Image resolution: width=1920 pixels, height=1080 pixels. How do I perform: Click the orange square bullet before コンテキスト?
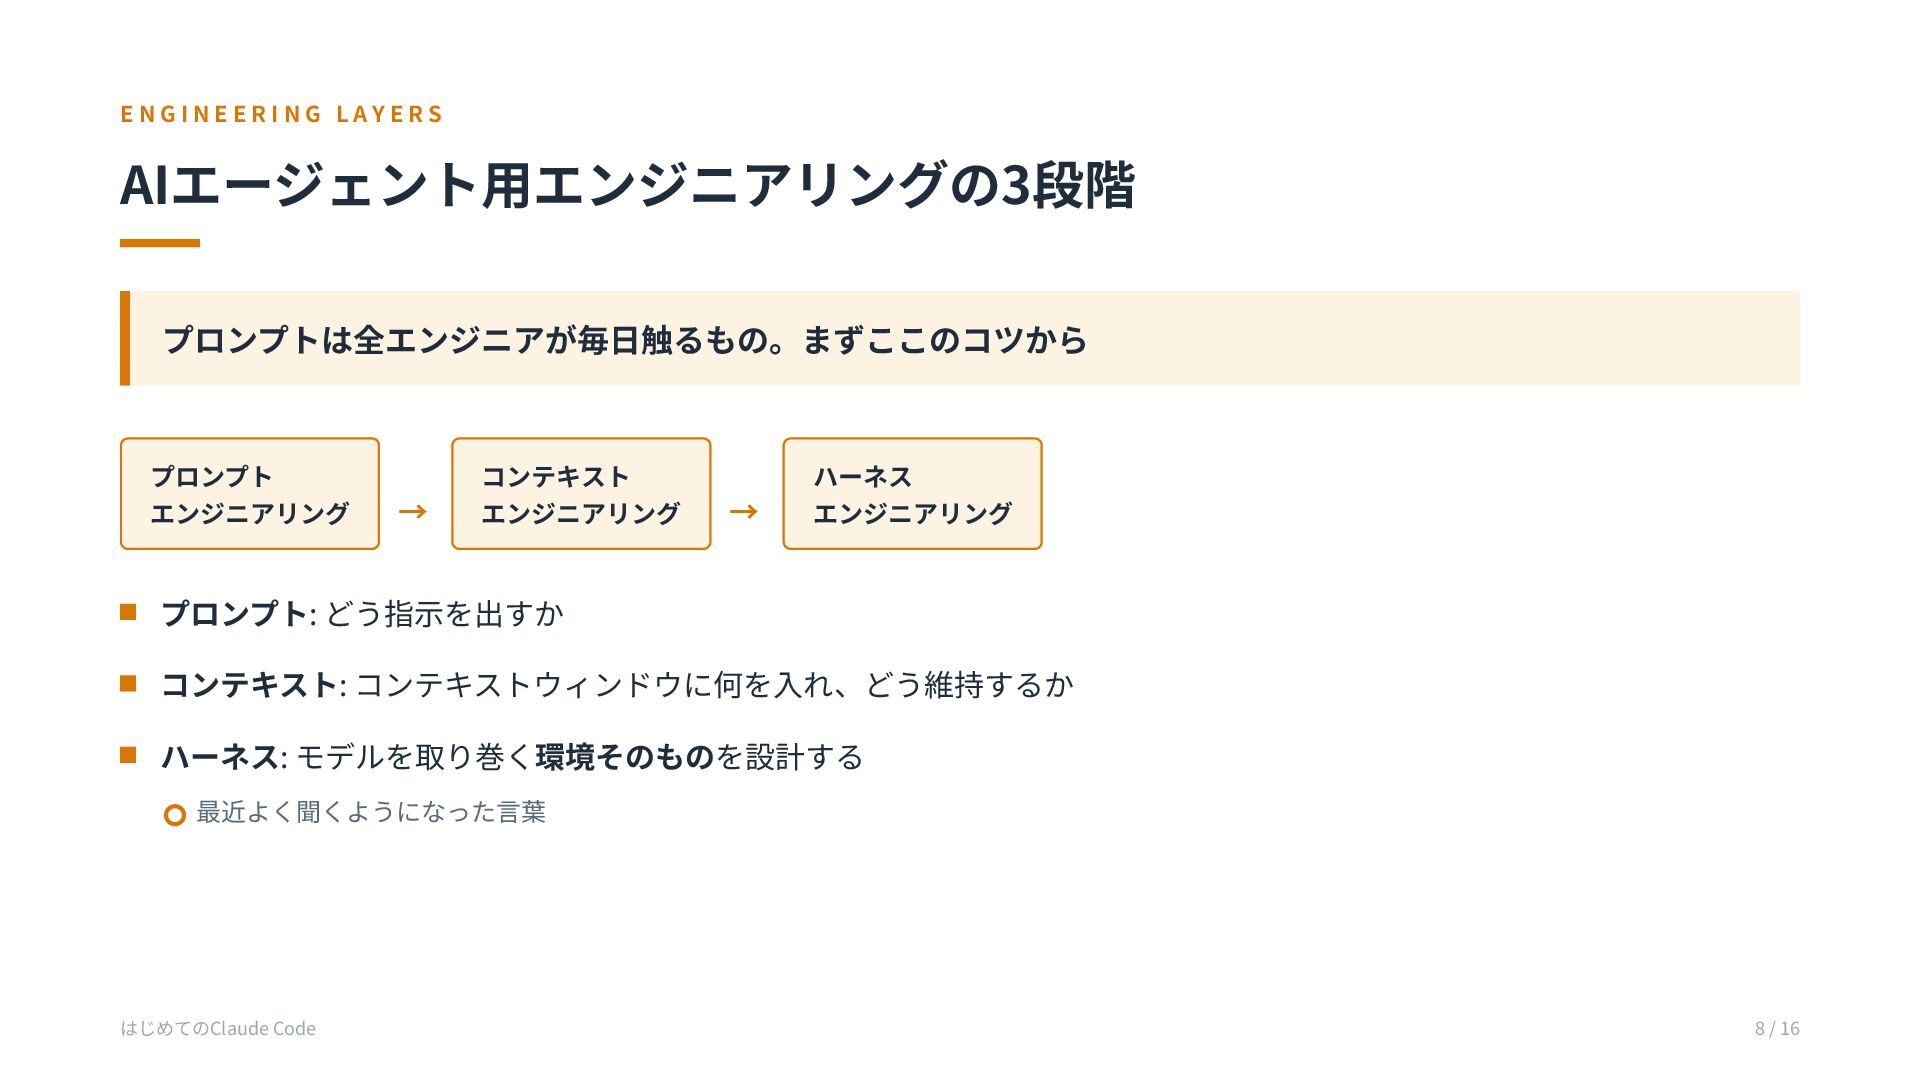click(x=128, y=683)
